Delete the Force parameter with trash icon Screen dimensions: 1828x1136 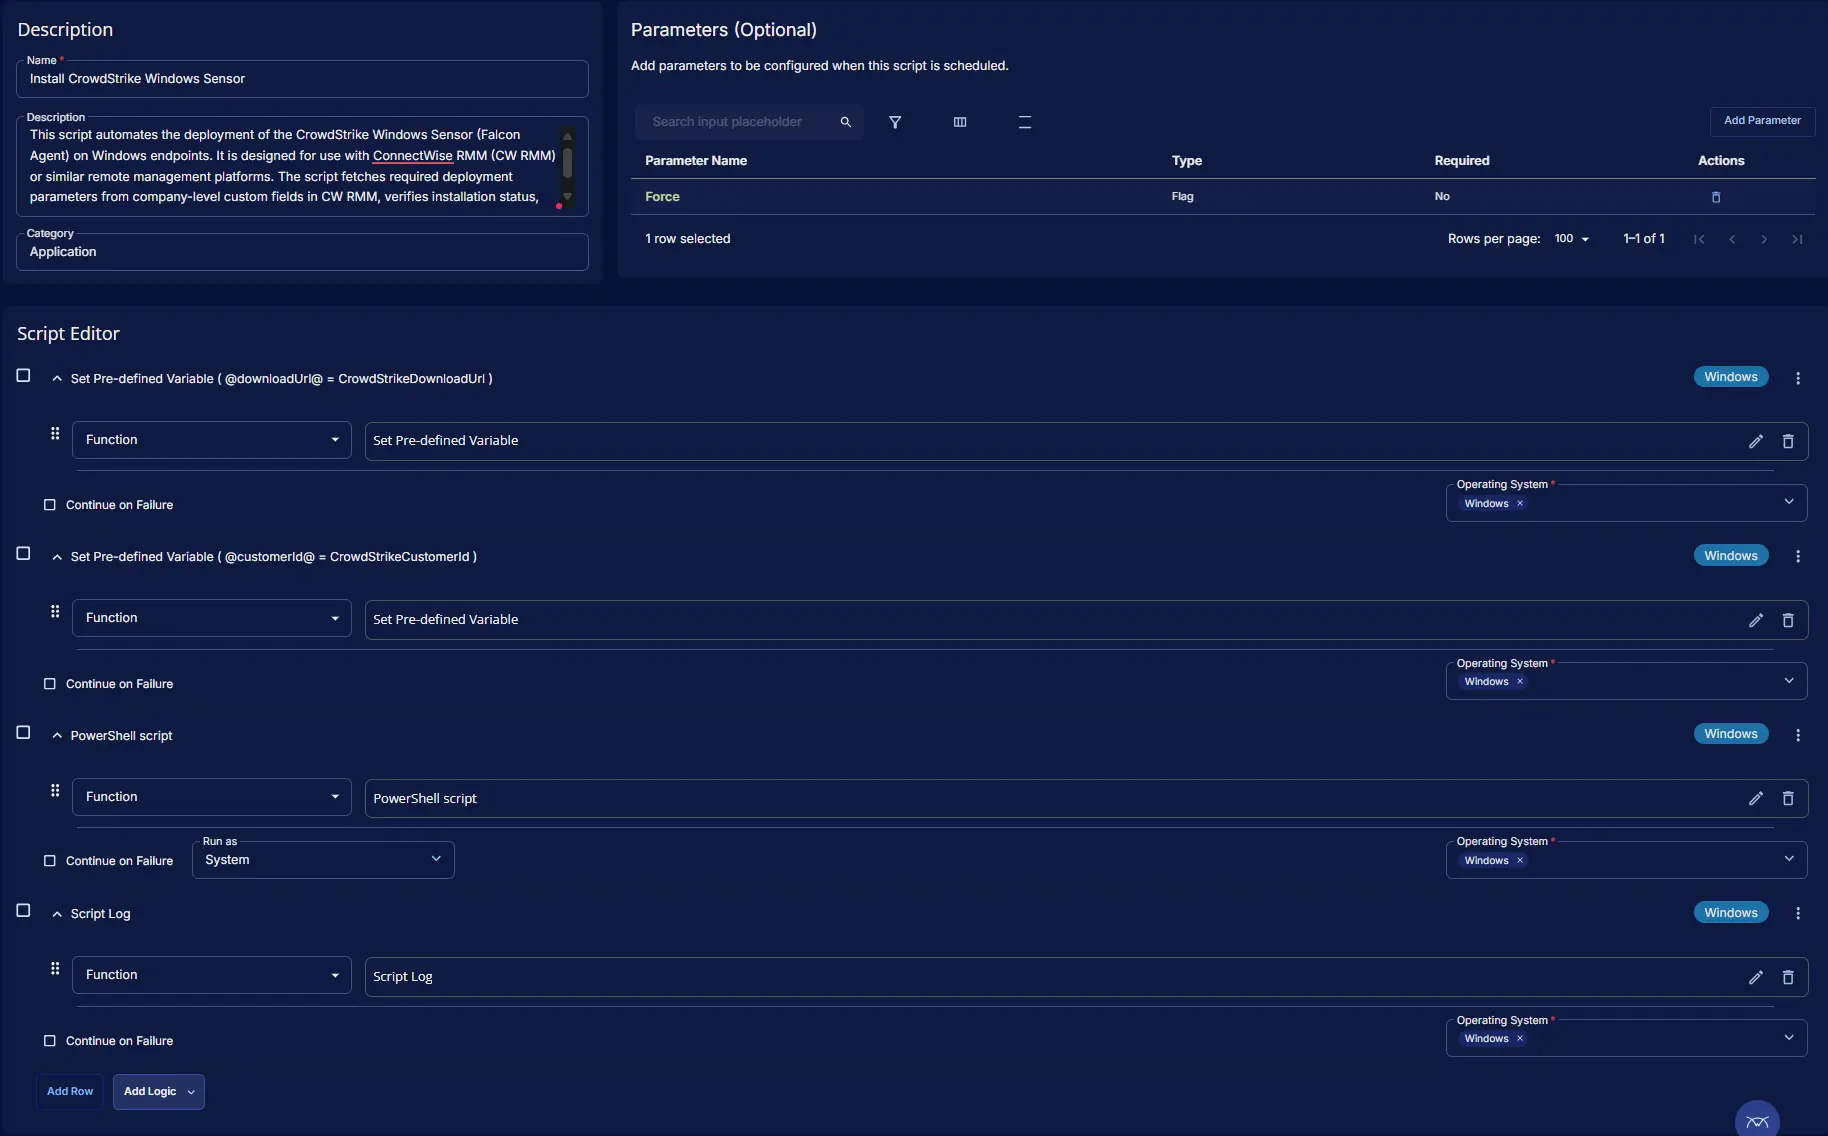(1716, 197)
